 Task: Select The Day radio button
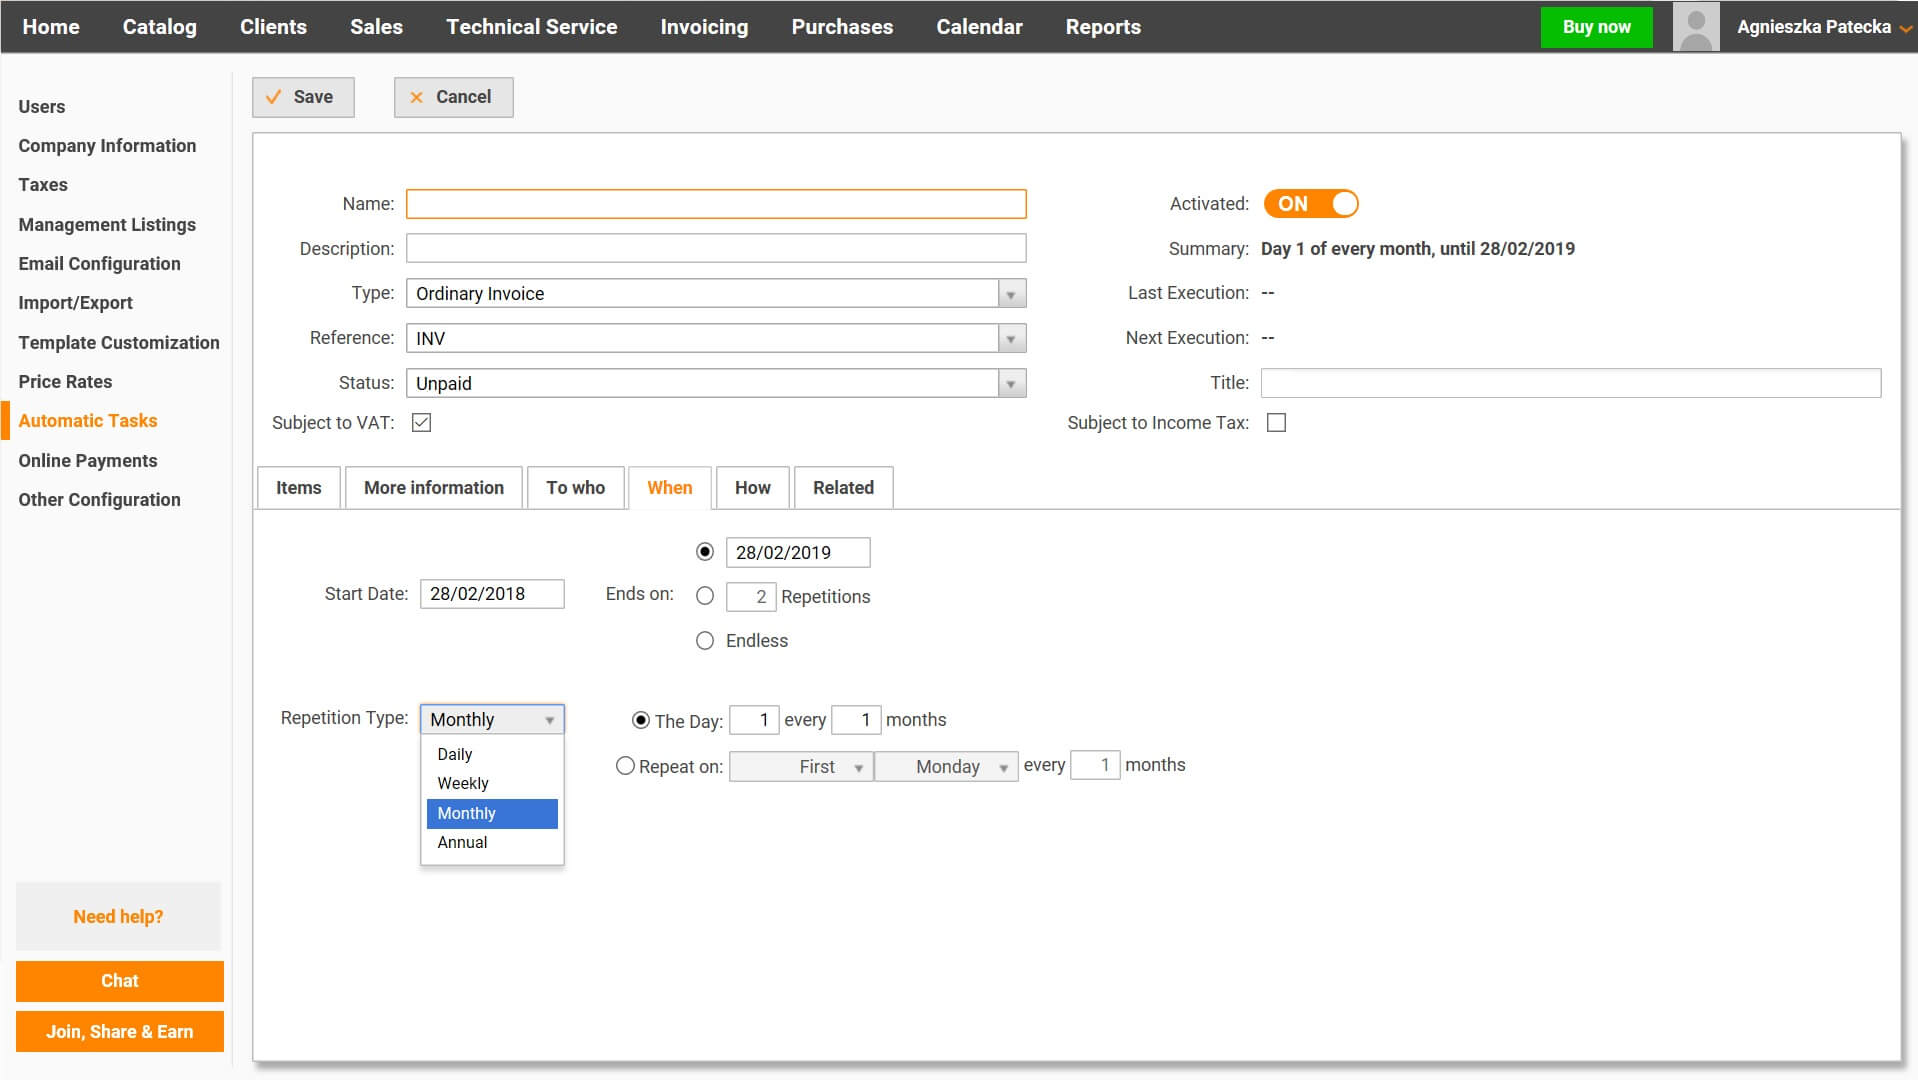tap(641, 720)
